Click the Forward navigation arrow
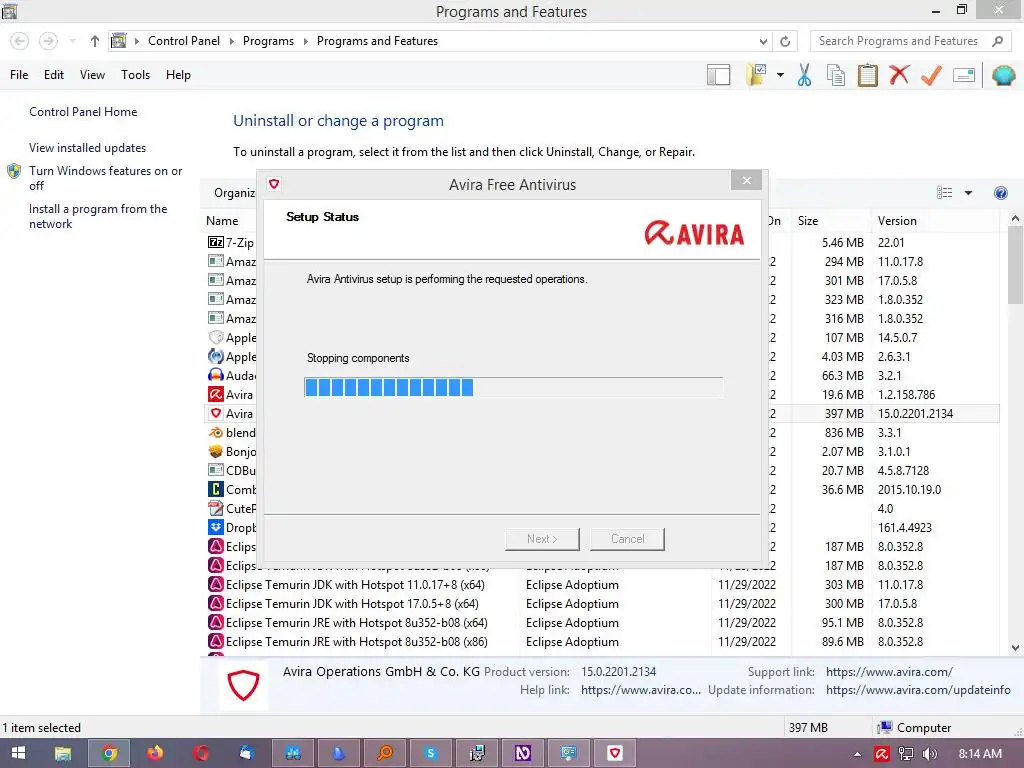 pyautogui.click(x=48, y=41)
